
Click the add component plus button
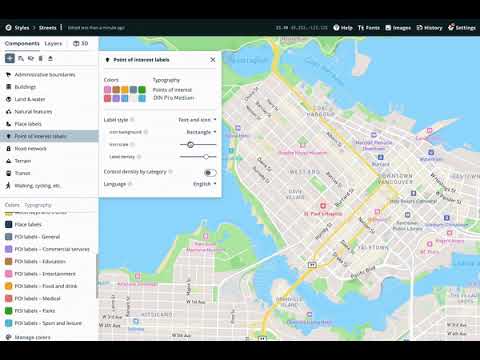click(10, 58)
